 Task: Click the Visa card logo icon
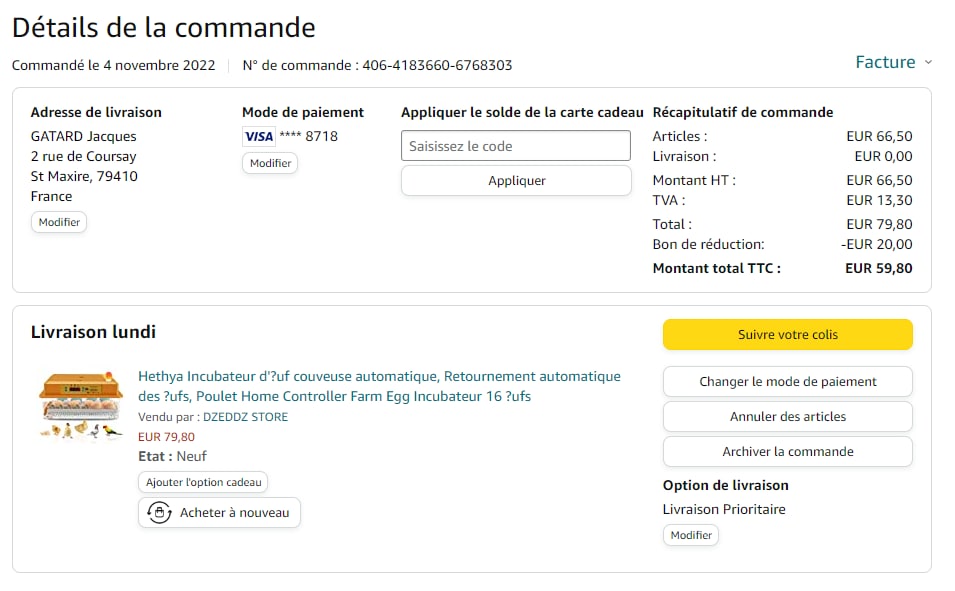pos(258,137)
